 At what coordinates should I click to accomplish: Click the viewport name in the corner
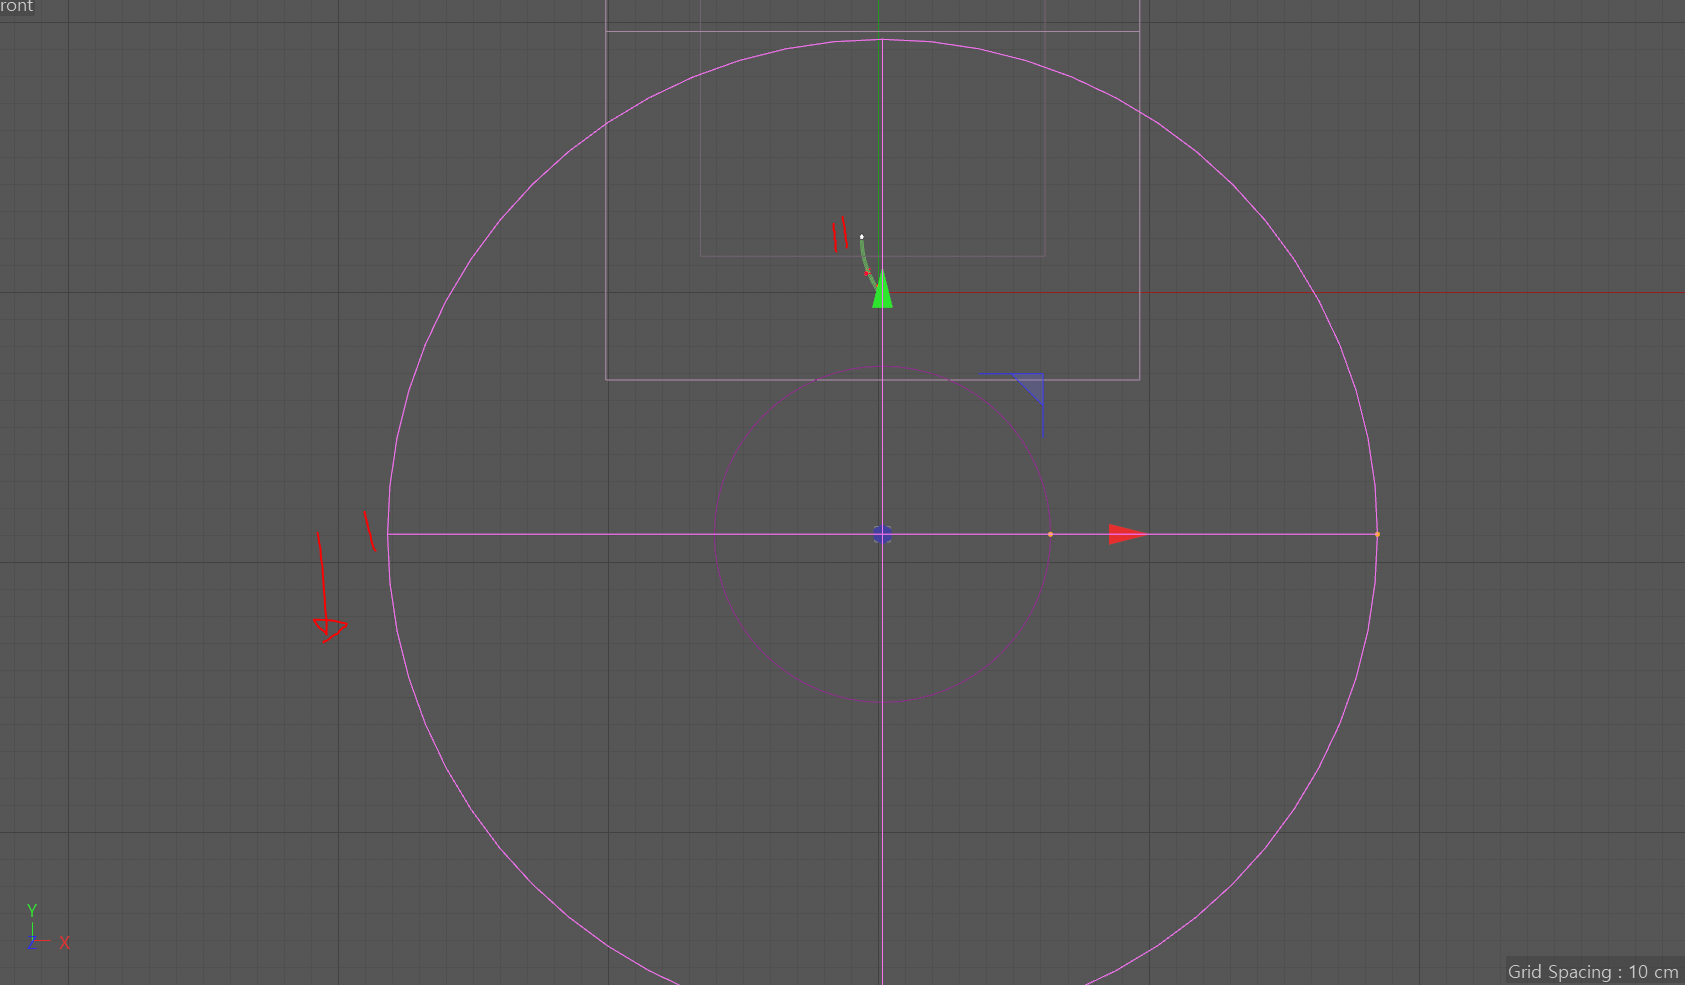pos(15,6)
